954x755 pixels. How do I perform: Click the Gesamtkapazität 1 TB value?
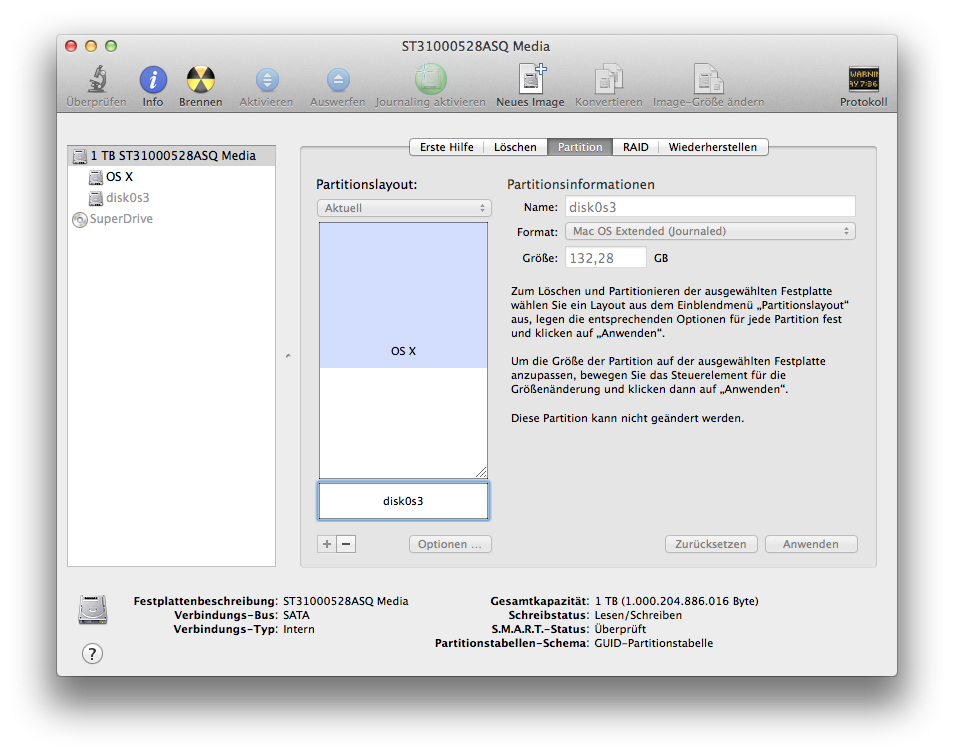pos(677,601)
